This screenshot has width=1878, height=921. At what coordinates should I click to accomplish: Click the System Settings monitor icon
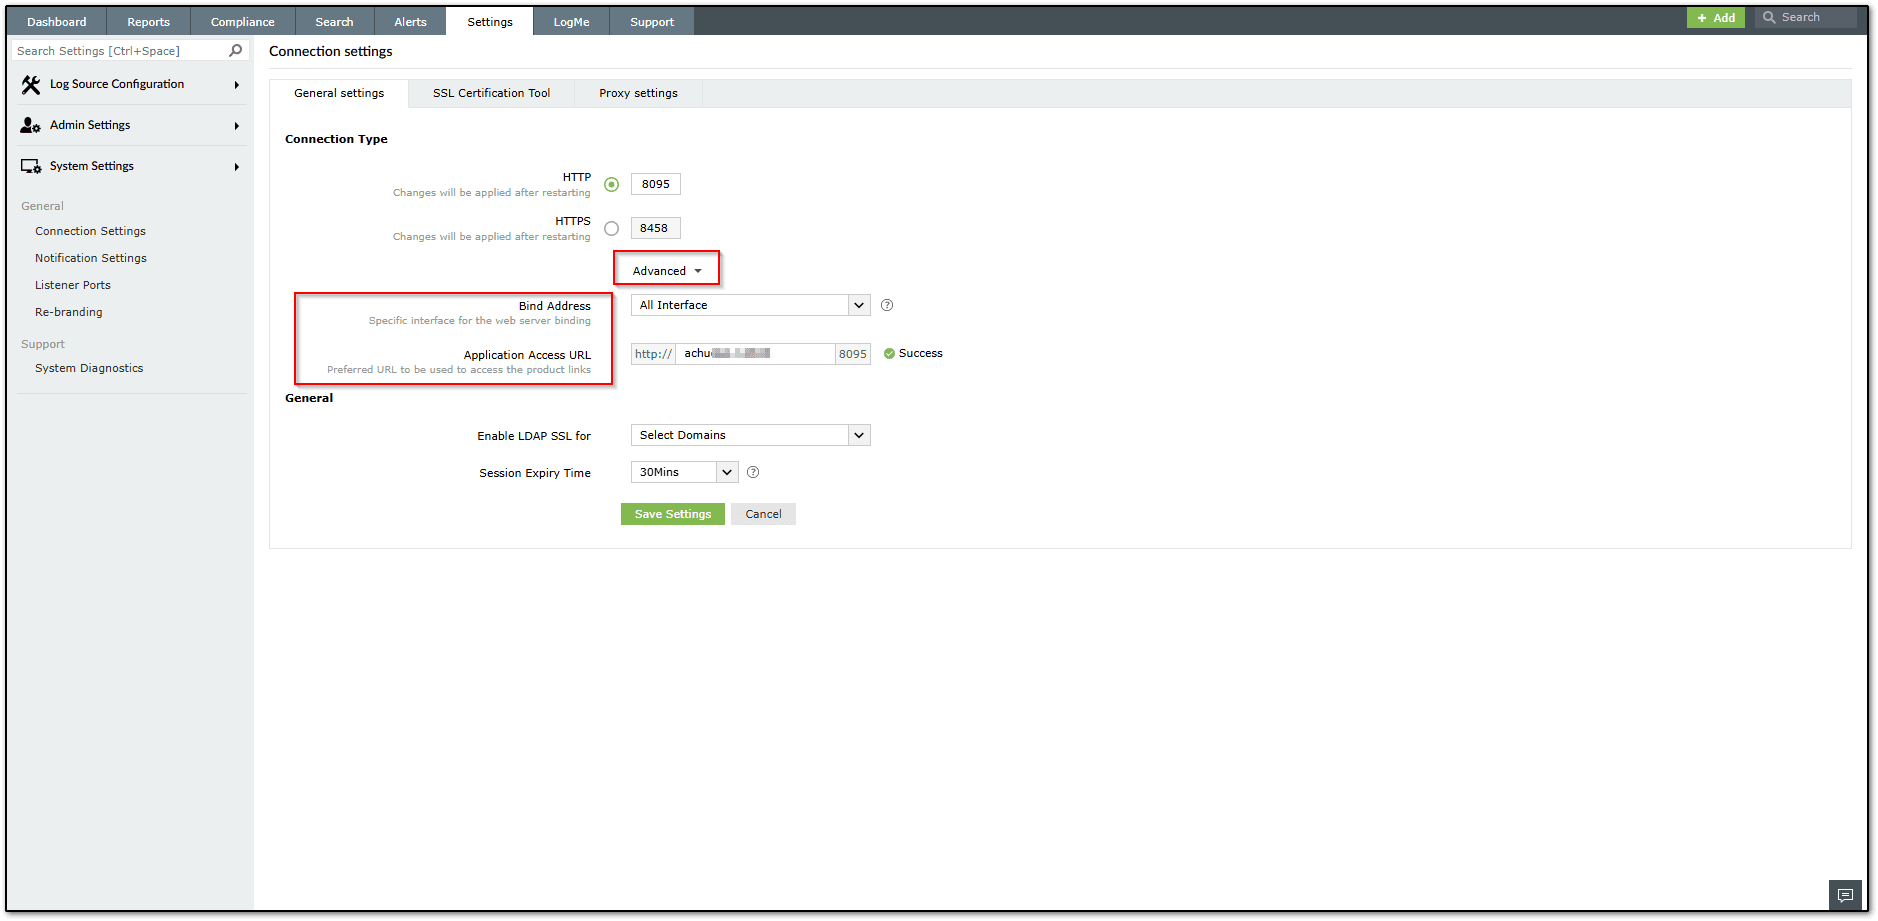[x=31, y=166]
